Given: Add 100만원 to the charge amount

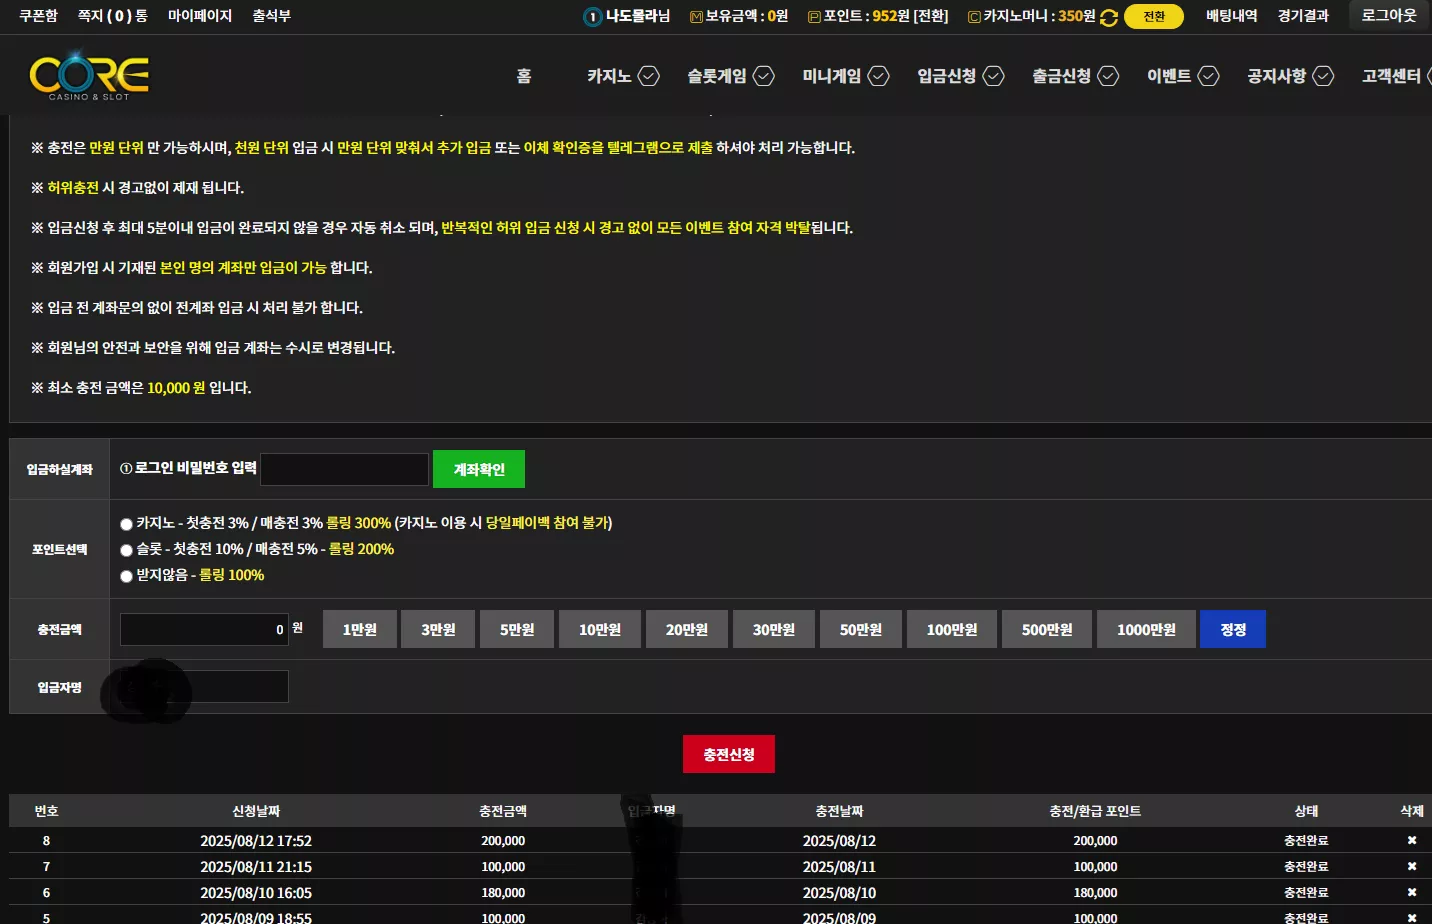Looking at the screenshot, I should coord(952,629).
